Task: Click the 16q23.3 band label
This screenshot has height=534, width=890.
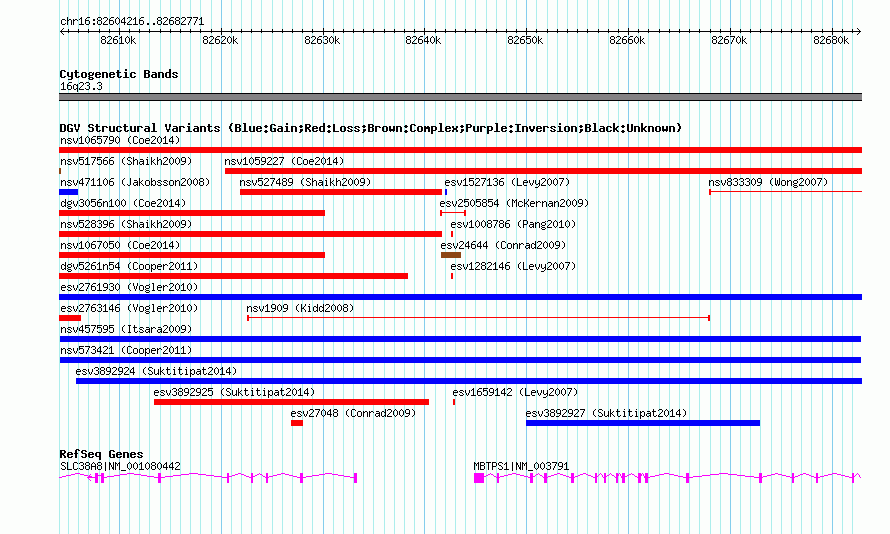Action: tap(81, 86)
